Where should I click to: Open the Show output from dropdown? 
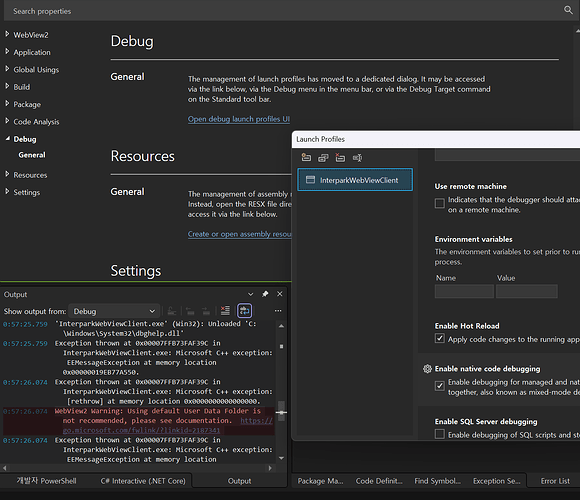tap(114, 311)
